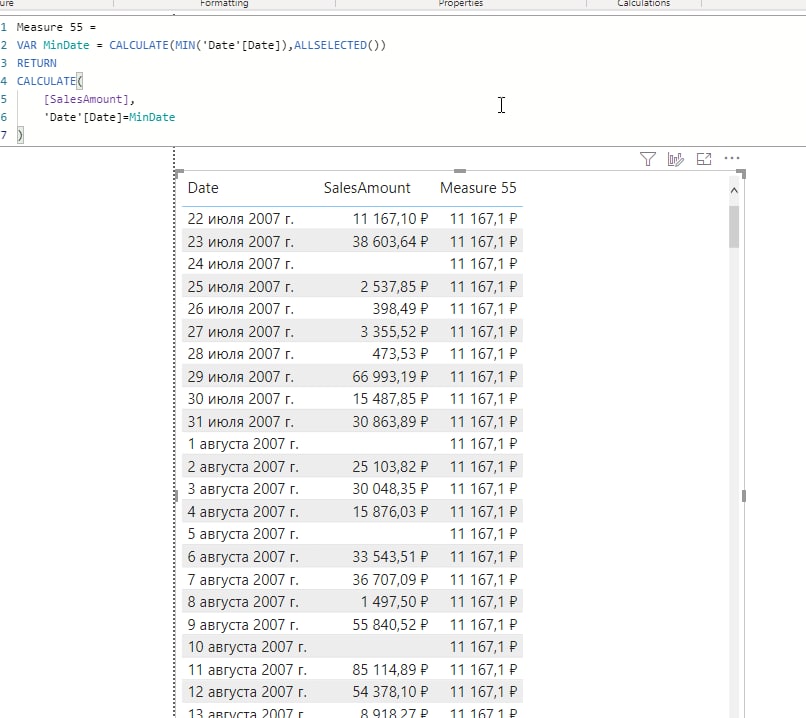The height and width of the screenshot is (718, 806).
Task: Click the CALCULATE keyword on line 4
Action: point(46,81)
